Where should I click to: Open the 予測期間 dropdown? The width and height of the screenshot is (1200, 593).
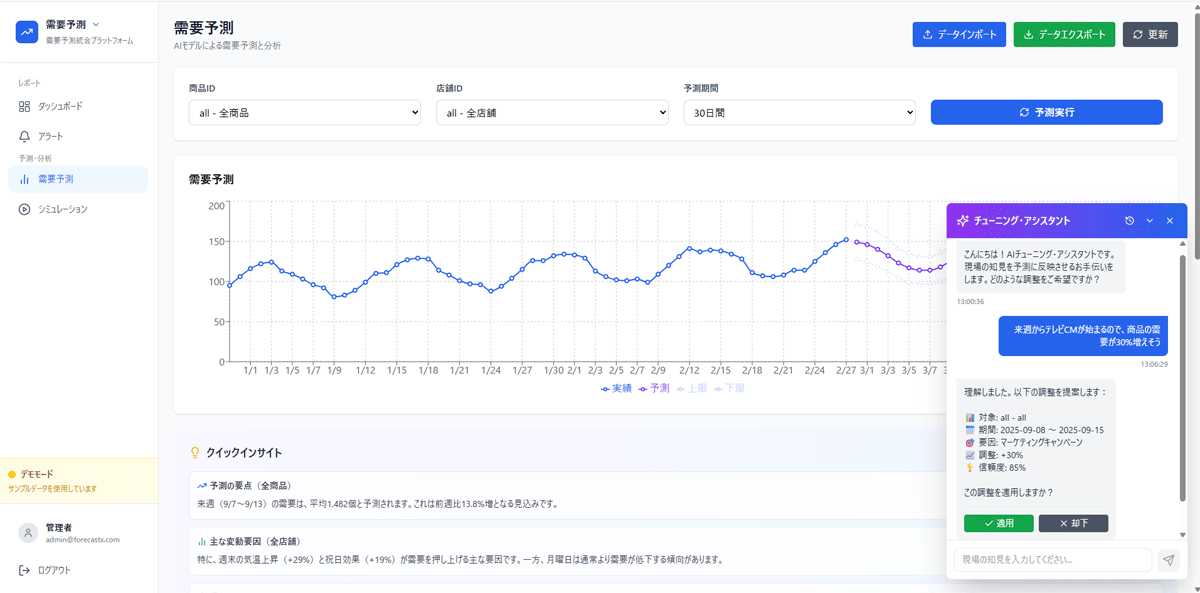click(800, 113)
